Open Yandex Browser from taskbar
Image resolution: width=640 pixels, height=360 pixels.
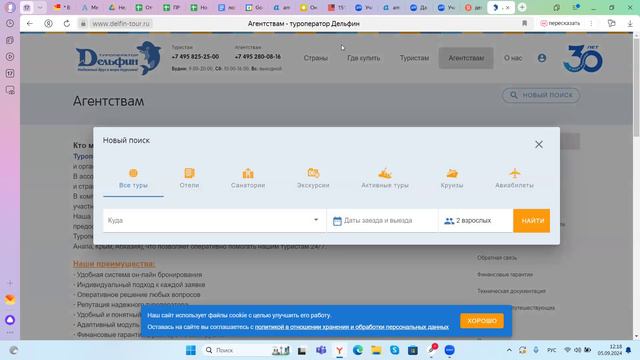(339, 350)
